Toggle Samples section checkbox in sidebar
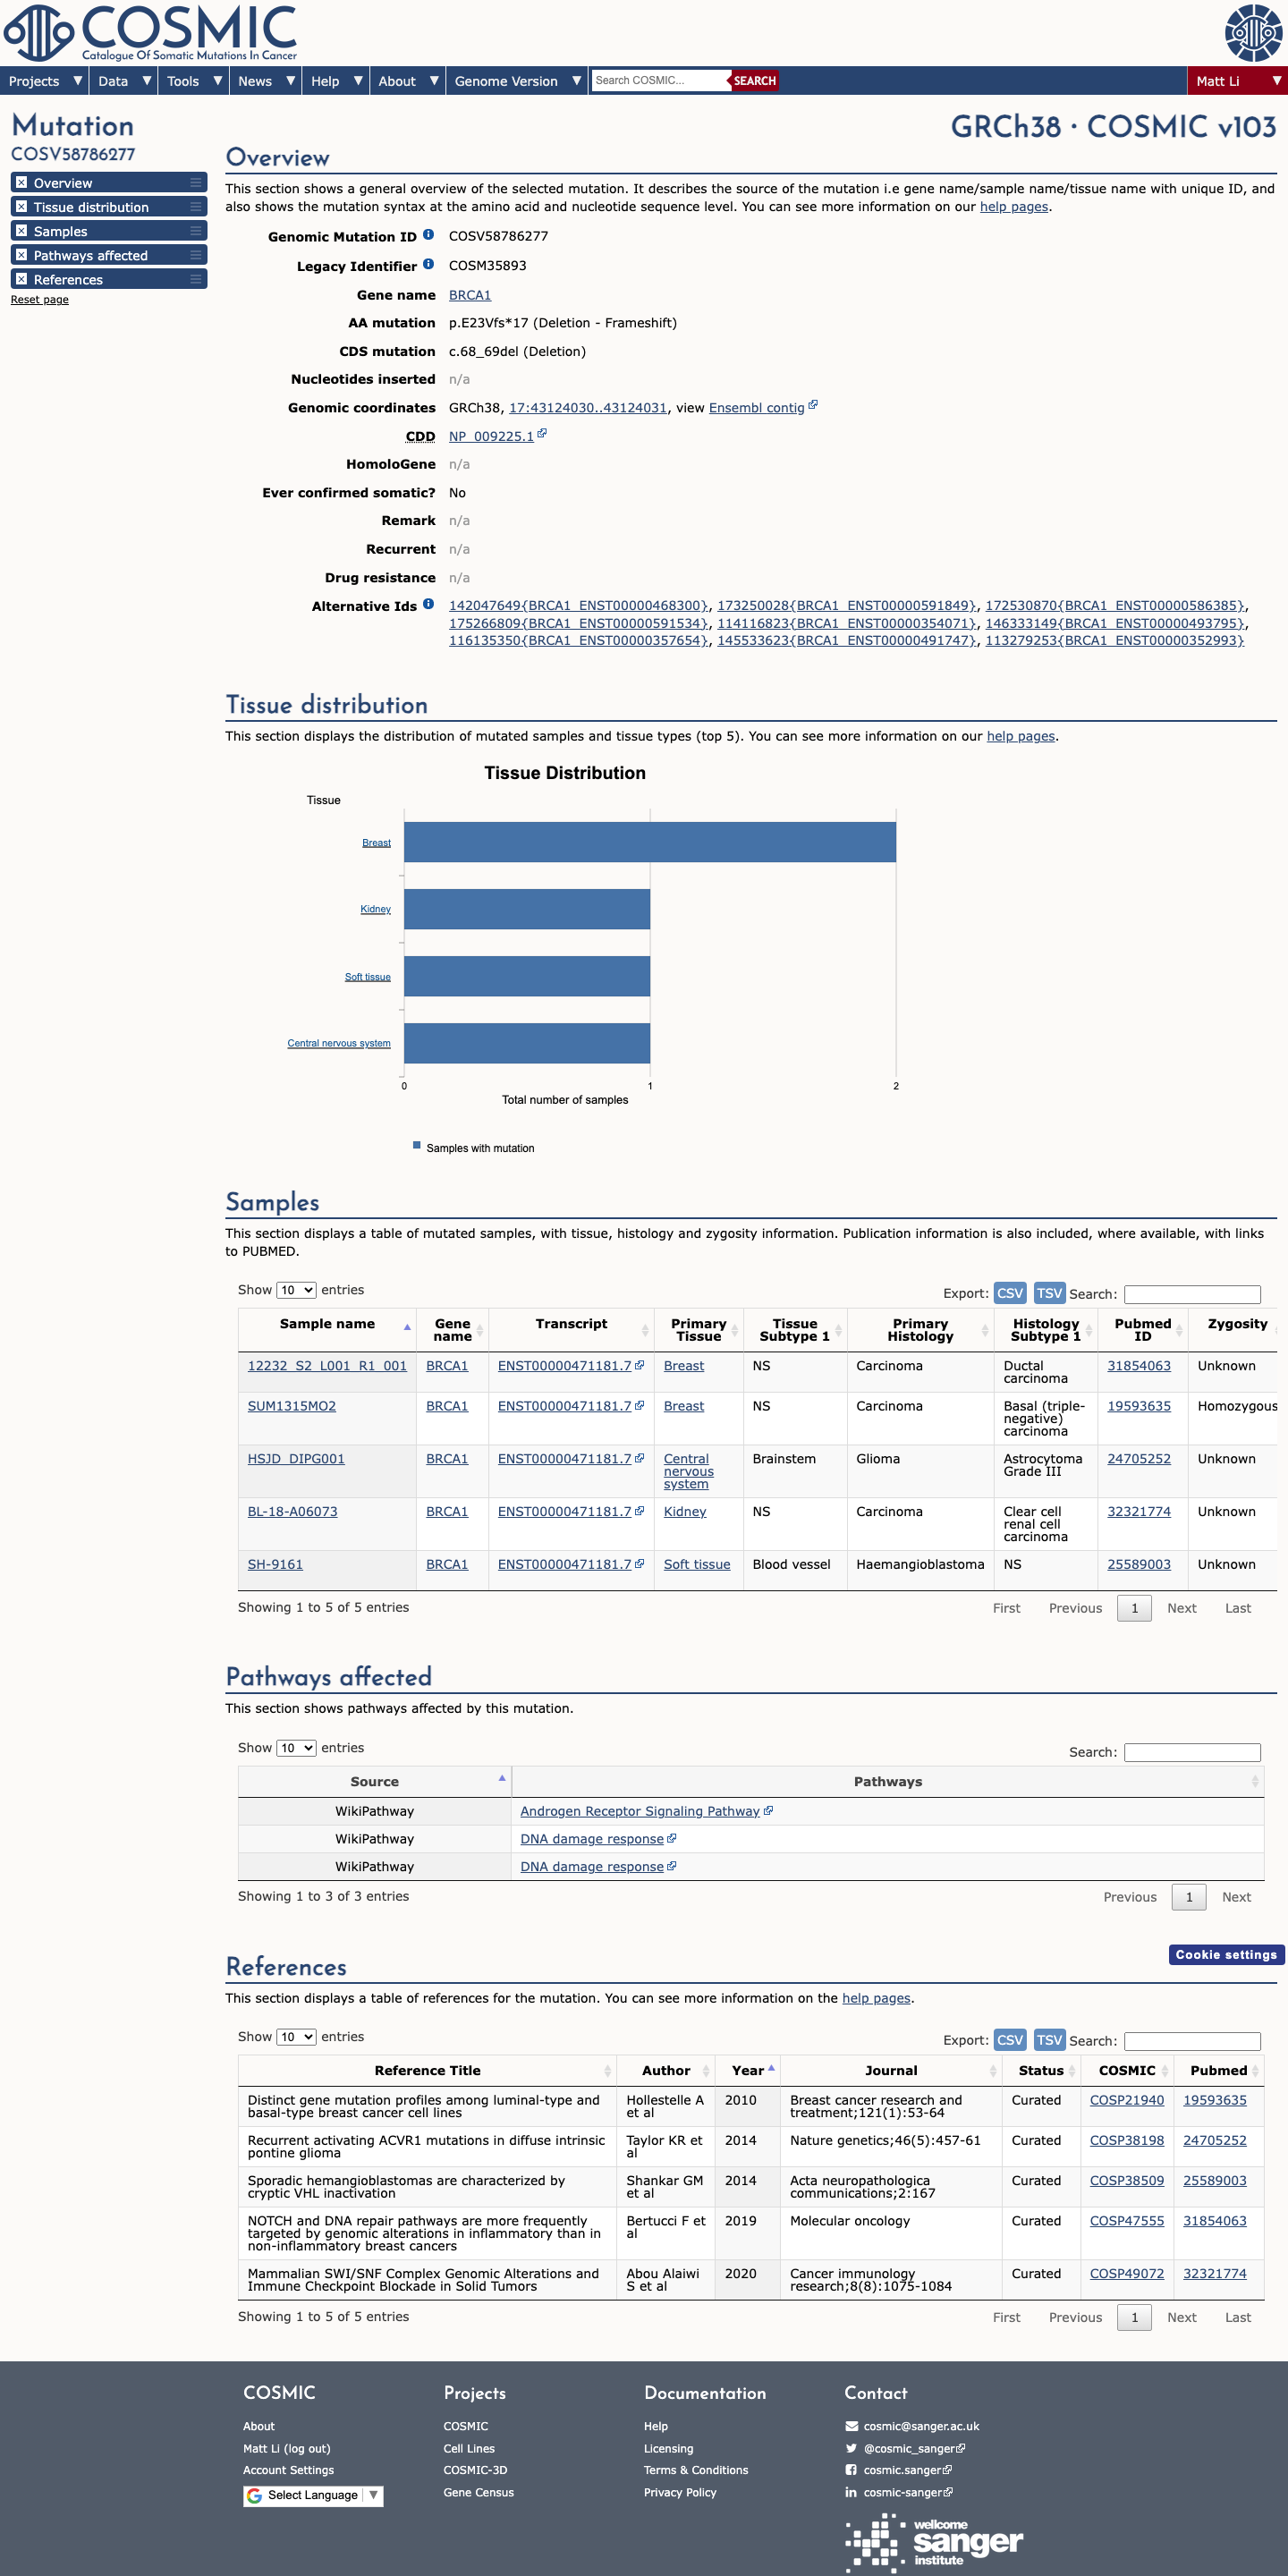Viewport: 1288px width, 2576px height. 21,230
